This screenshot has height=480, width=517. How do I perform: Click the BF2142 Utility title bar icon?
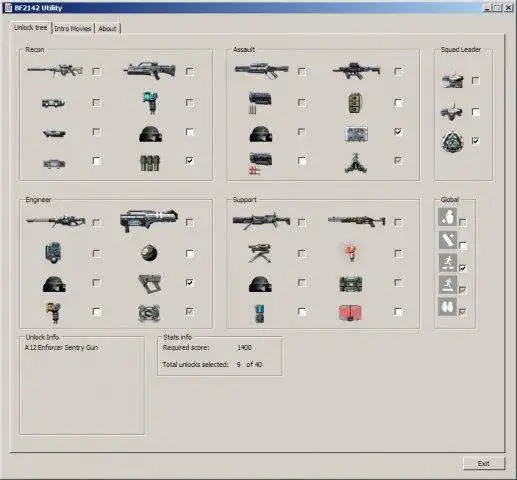8,8
